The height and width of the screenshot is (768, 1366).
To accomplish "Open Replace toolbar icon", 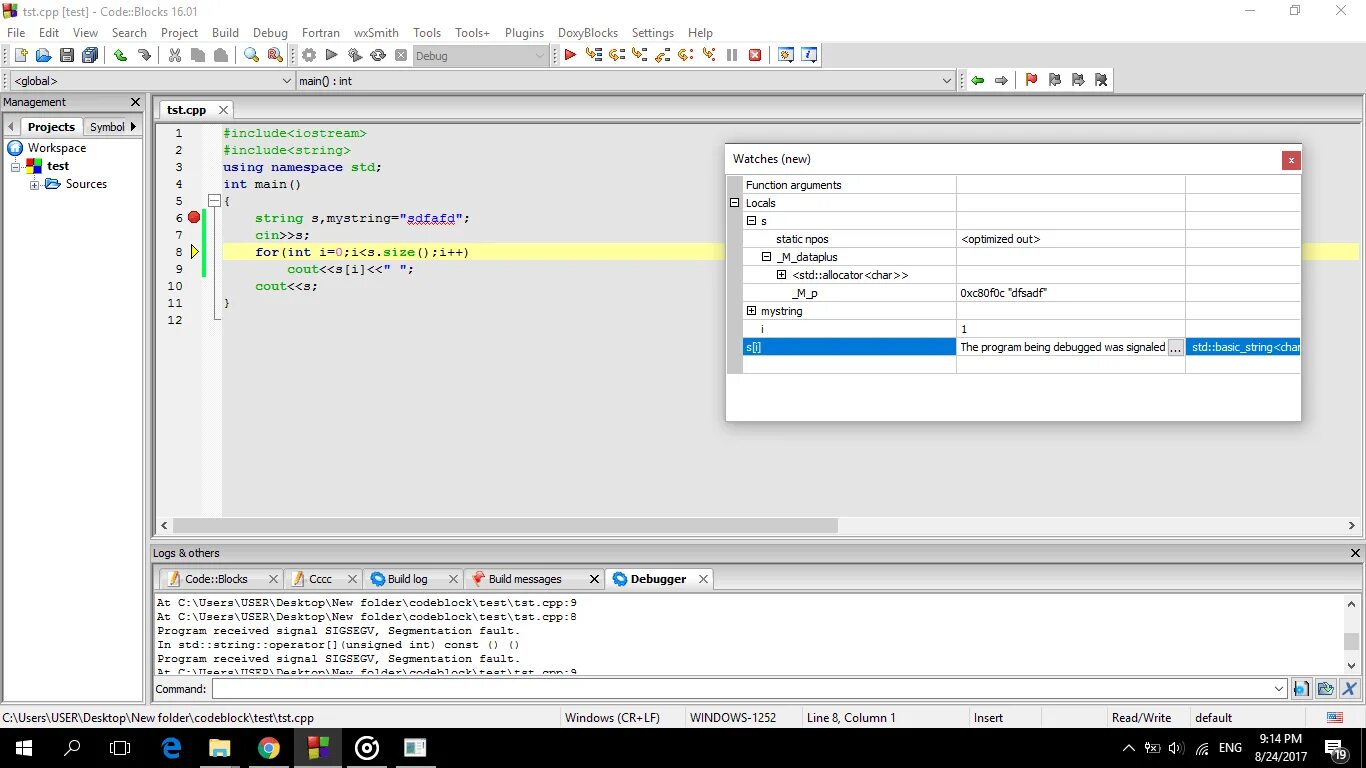I will [275, 56].
